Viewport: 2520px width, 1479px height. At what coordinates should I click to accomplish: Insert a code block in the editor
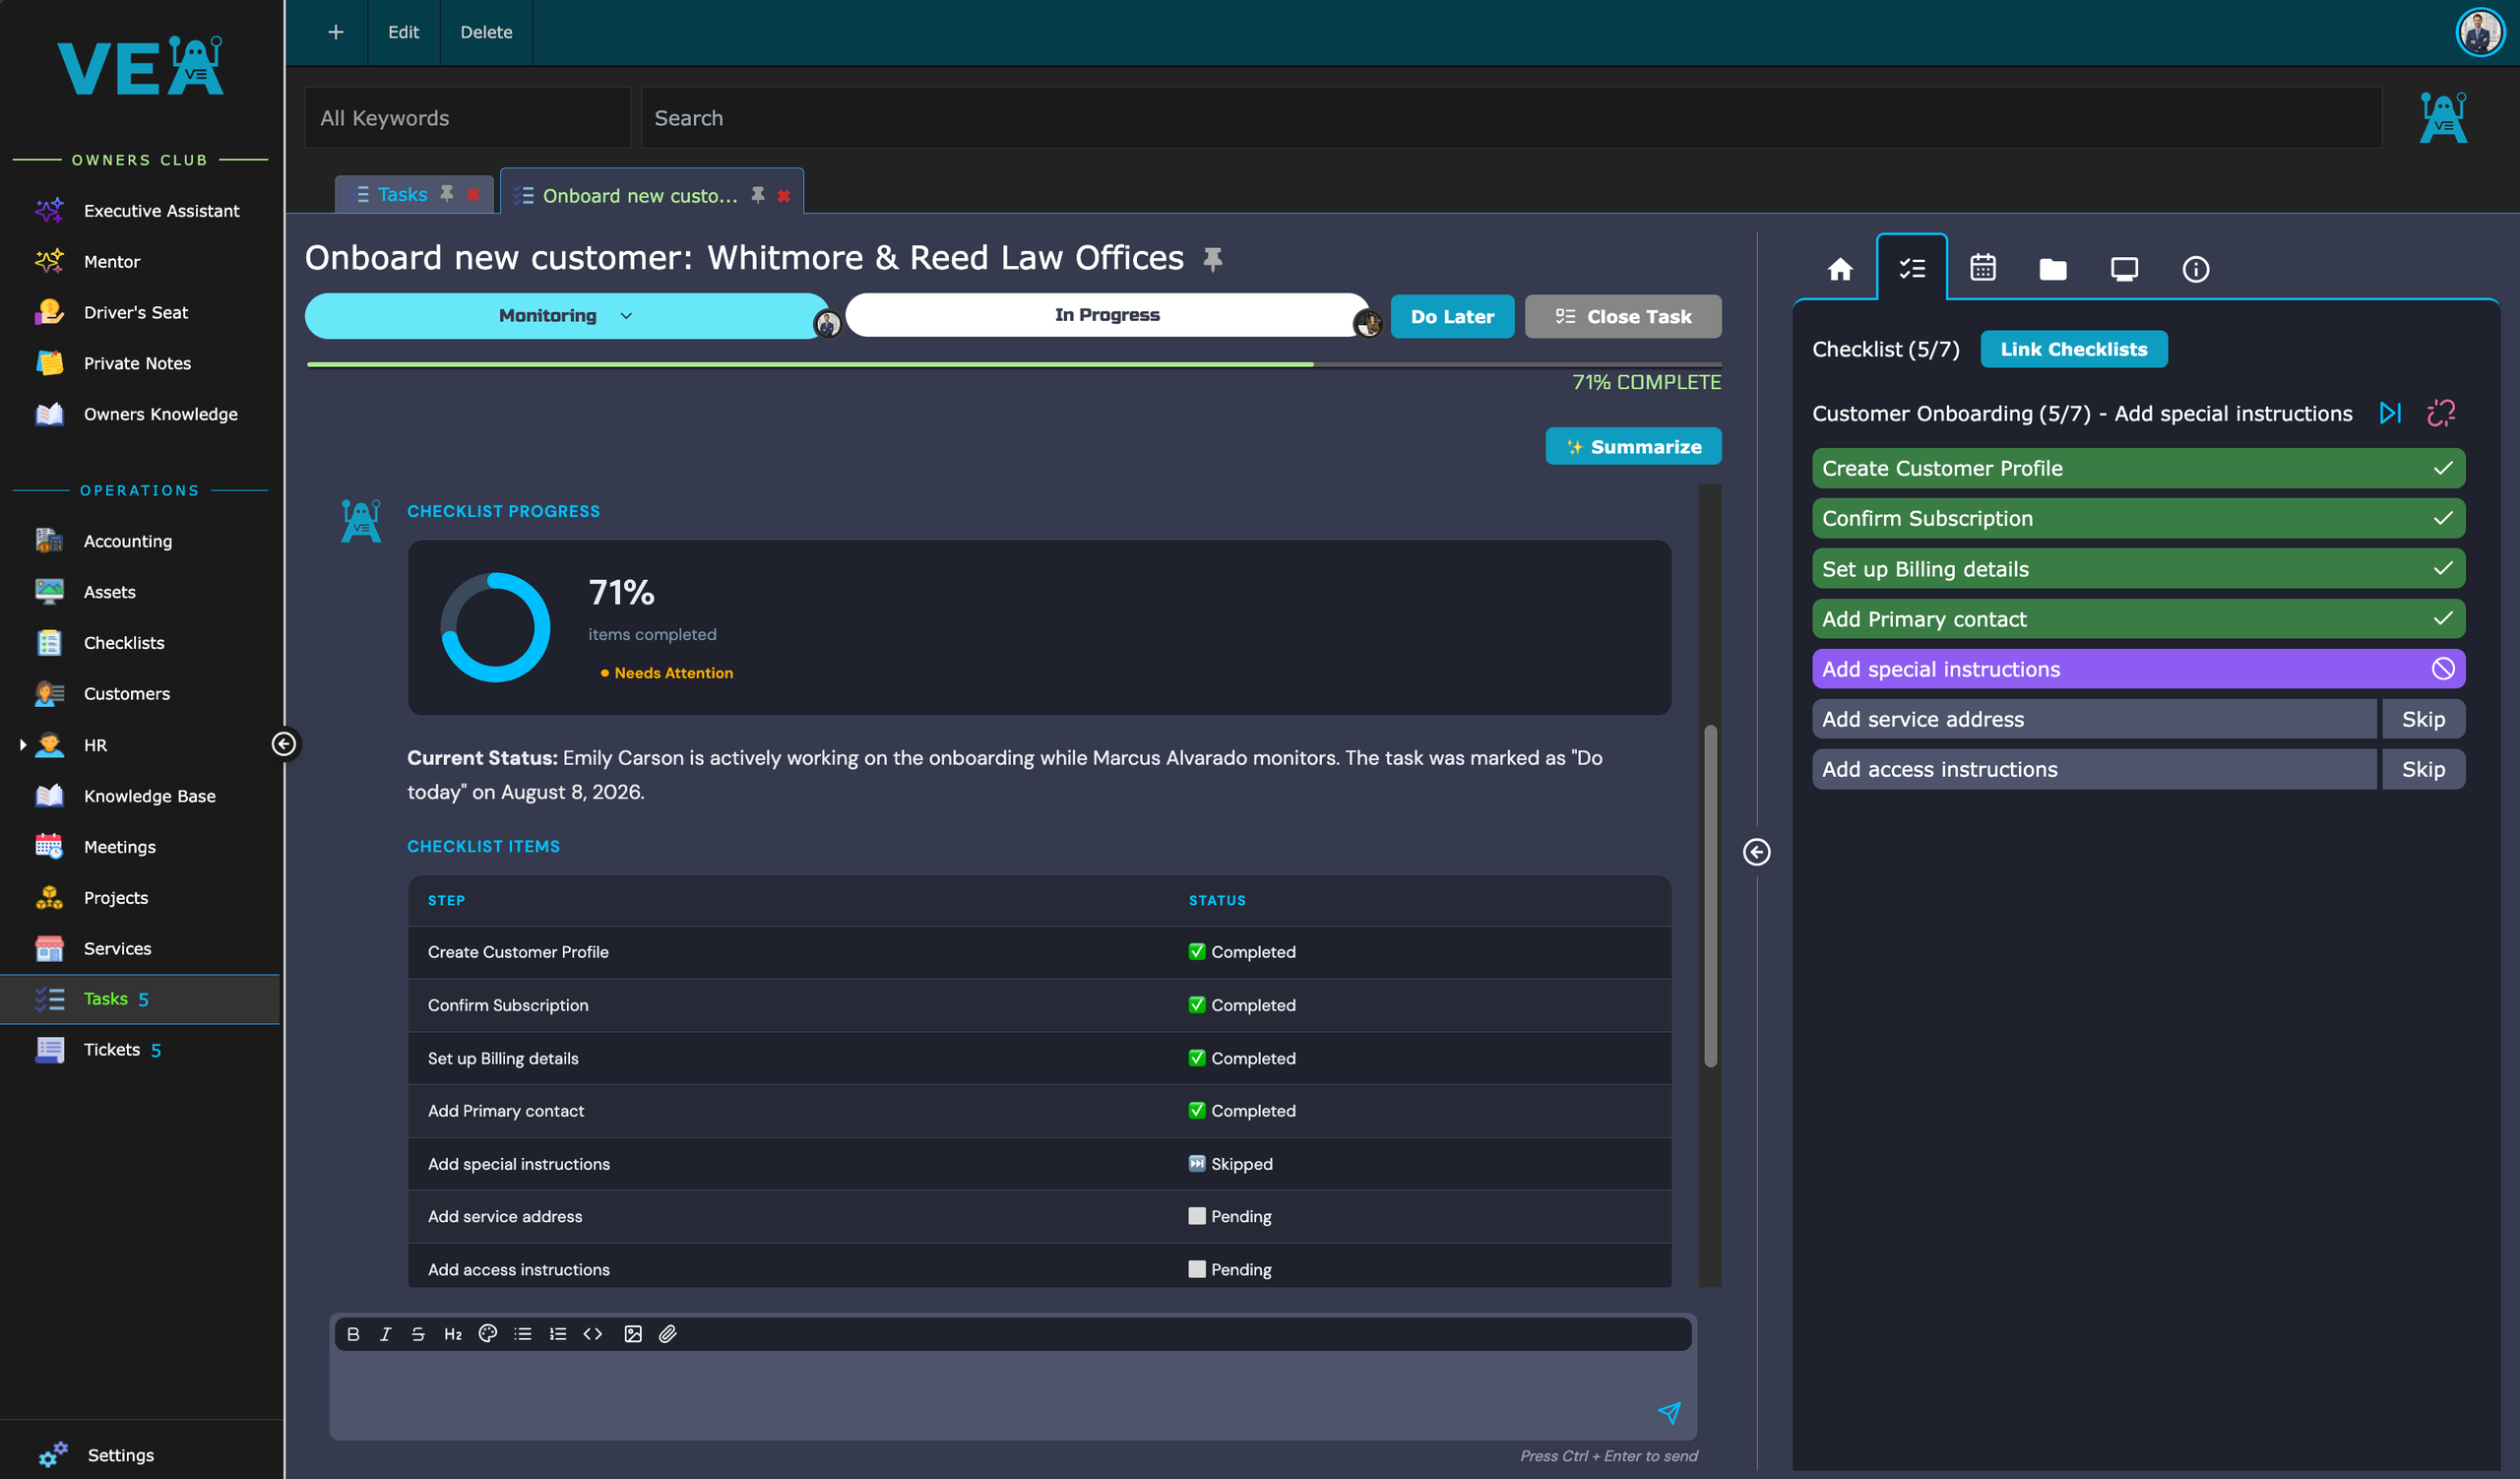(593, 1334)
